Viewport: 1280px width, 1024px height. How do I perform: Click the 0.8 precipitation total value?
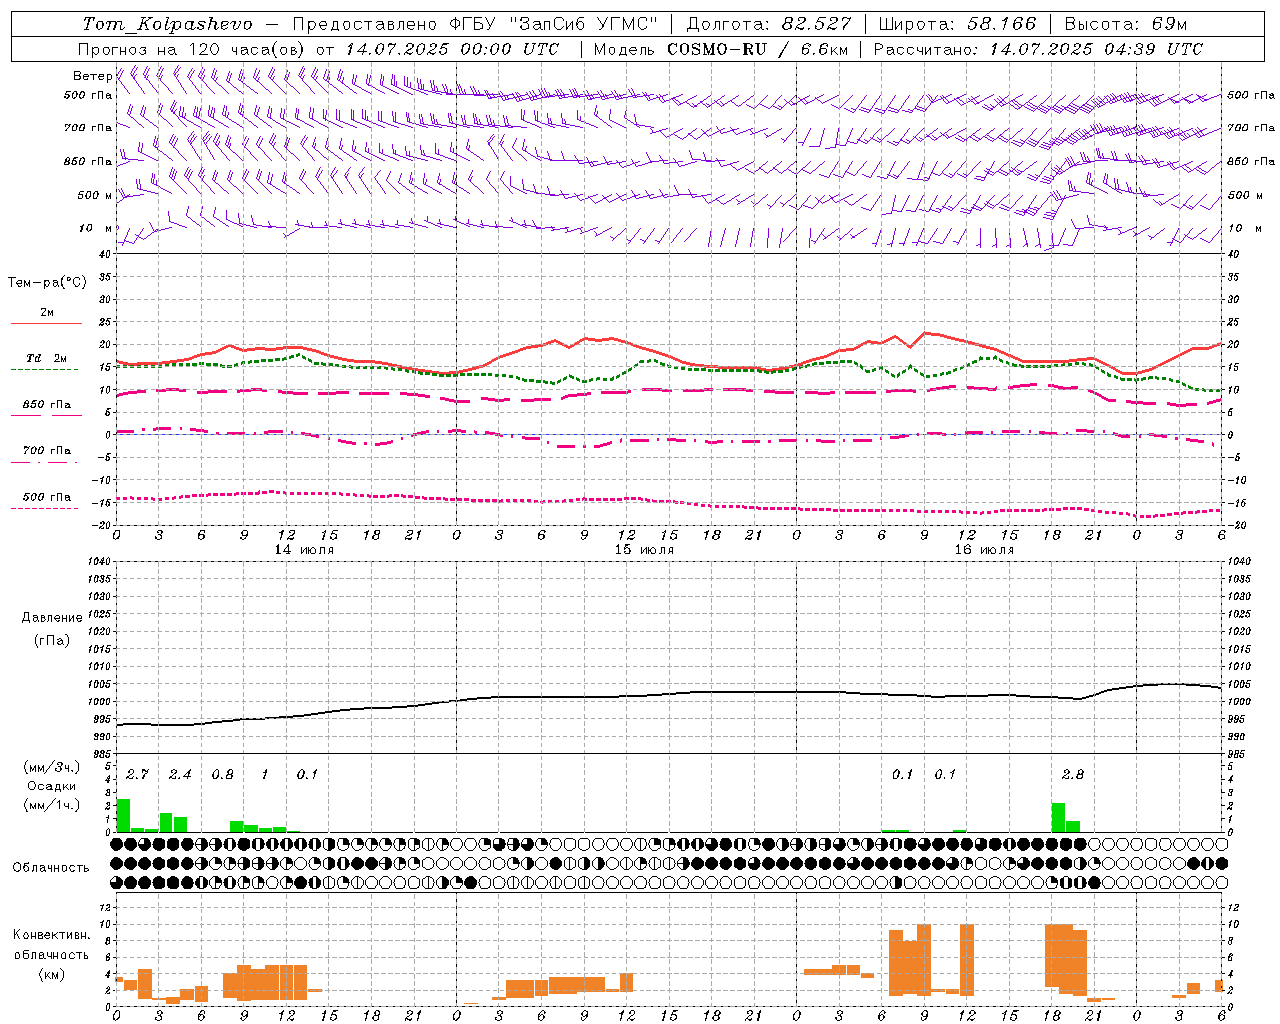coord(223,774)
